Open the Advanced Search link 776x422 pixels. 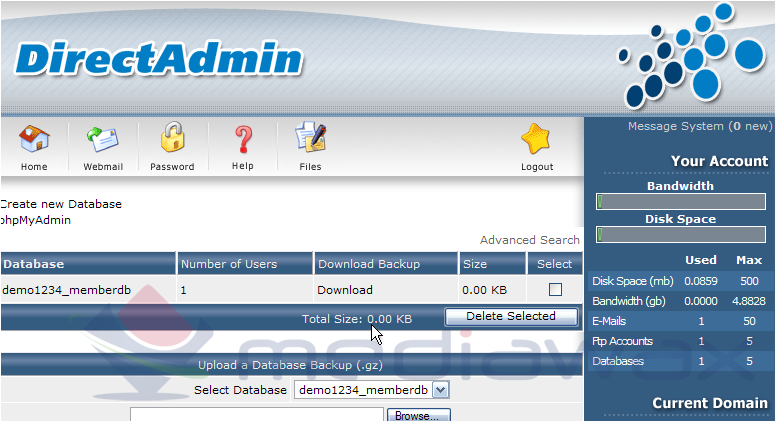530,240
